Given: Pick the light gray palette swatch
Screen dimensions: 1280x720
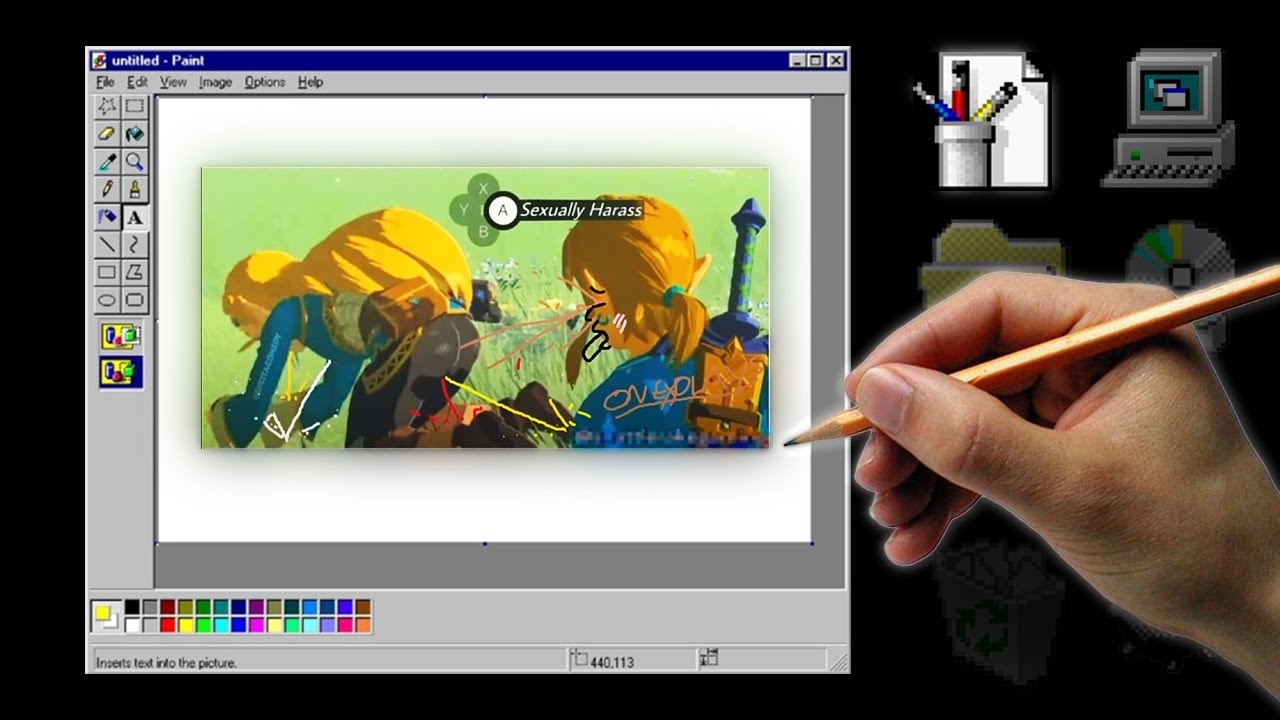Looking at the screenshot, I should [x=150, y=625].
